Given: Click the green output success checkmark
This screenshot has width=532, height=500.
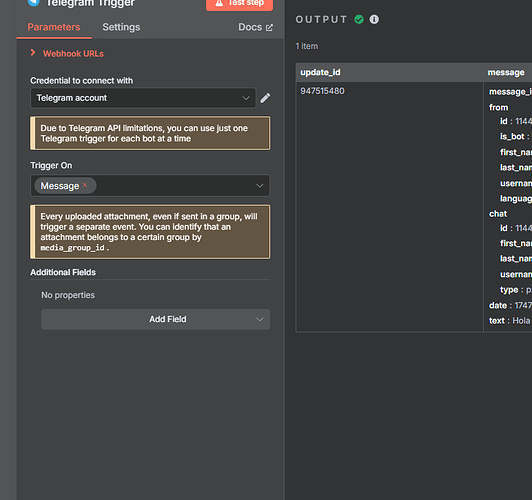Looking at the screenshot, I should [x=359, y=19].
